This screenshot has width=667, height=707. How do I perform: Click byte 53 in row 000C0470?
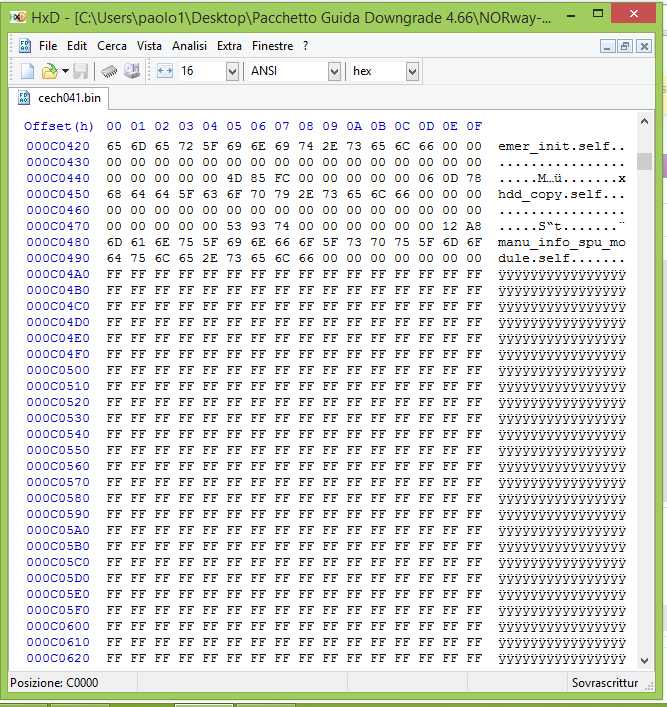pyautogui.click(x=234, y=226)
